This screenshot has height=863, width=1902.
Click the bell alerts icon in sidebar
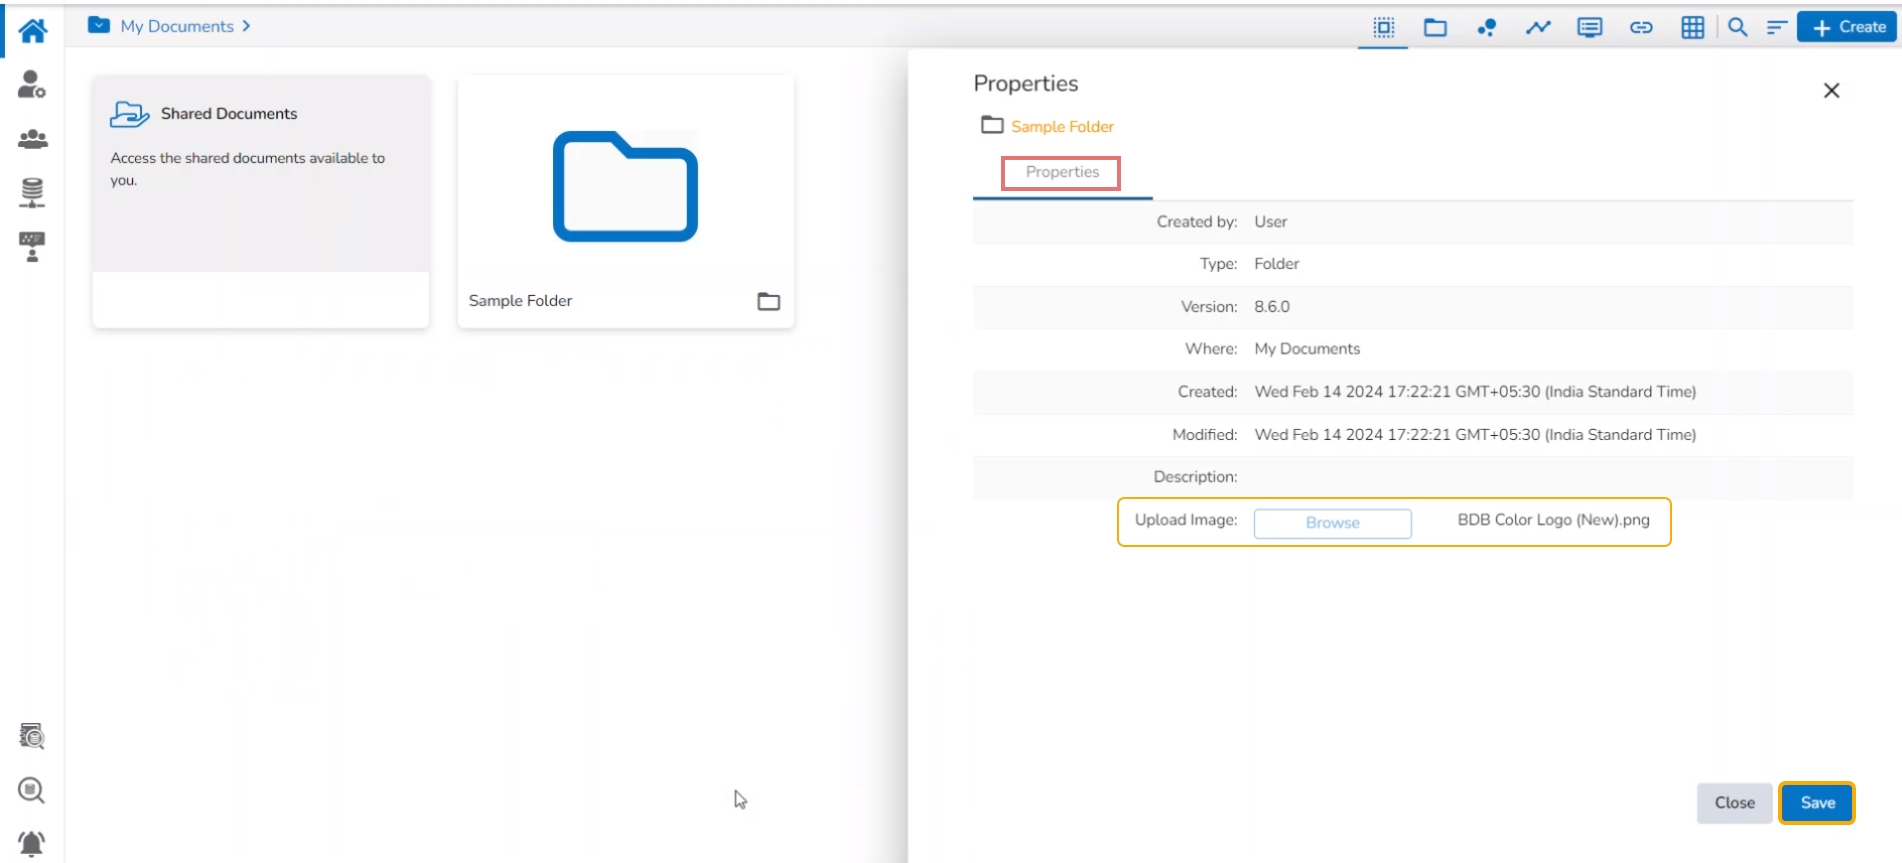tap(32, 843)
